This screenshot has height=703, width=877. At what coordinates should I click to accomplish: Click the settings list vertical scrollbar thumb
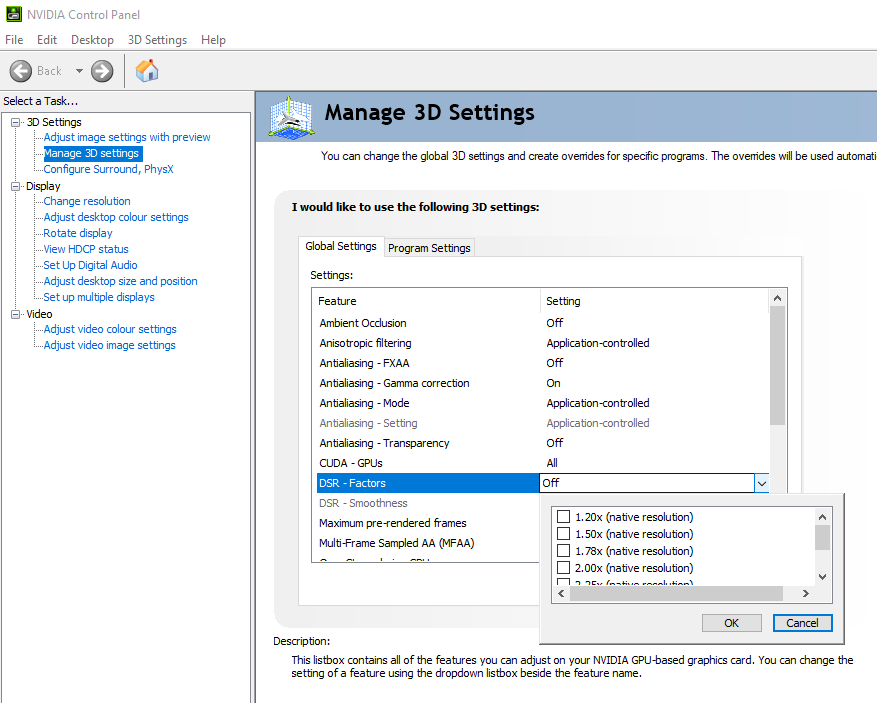[777, 366]
